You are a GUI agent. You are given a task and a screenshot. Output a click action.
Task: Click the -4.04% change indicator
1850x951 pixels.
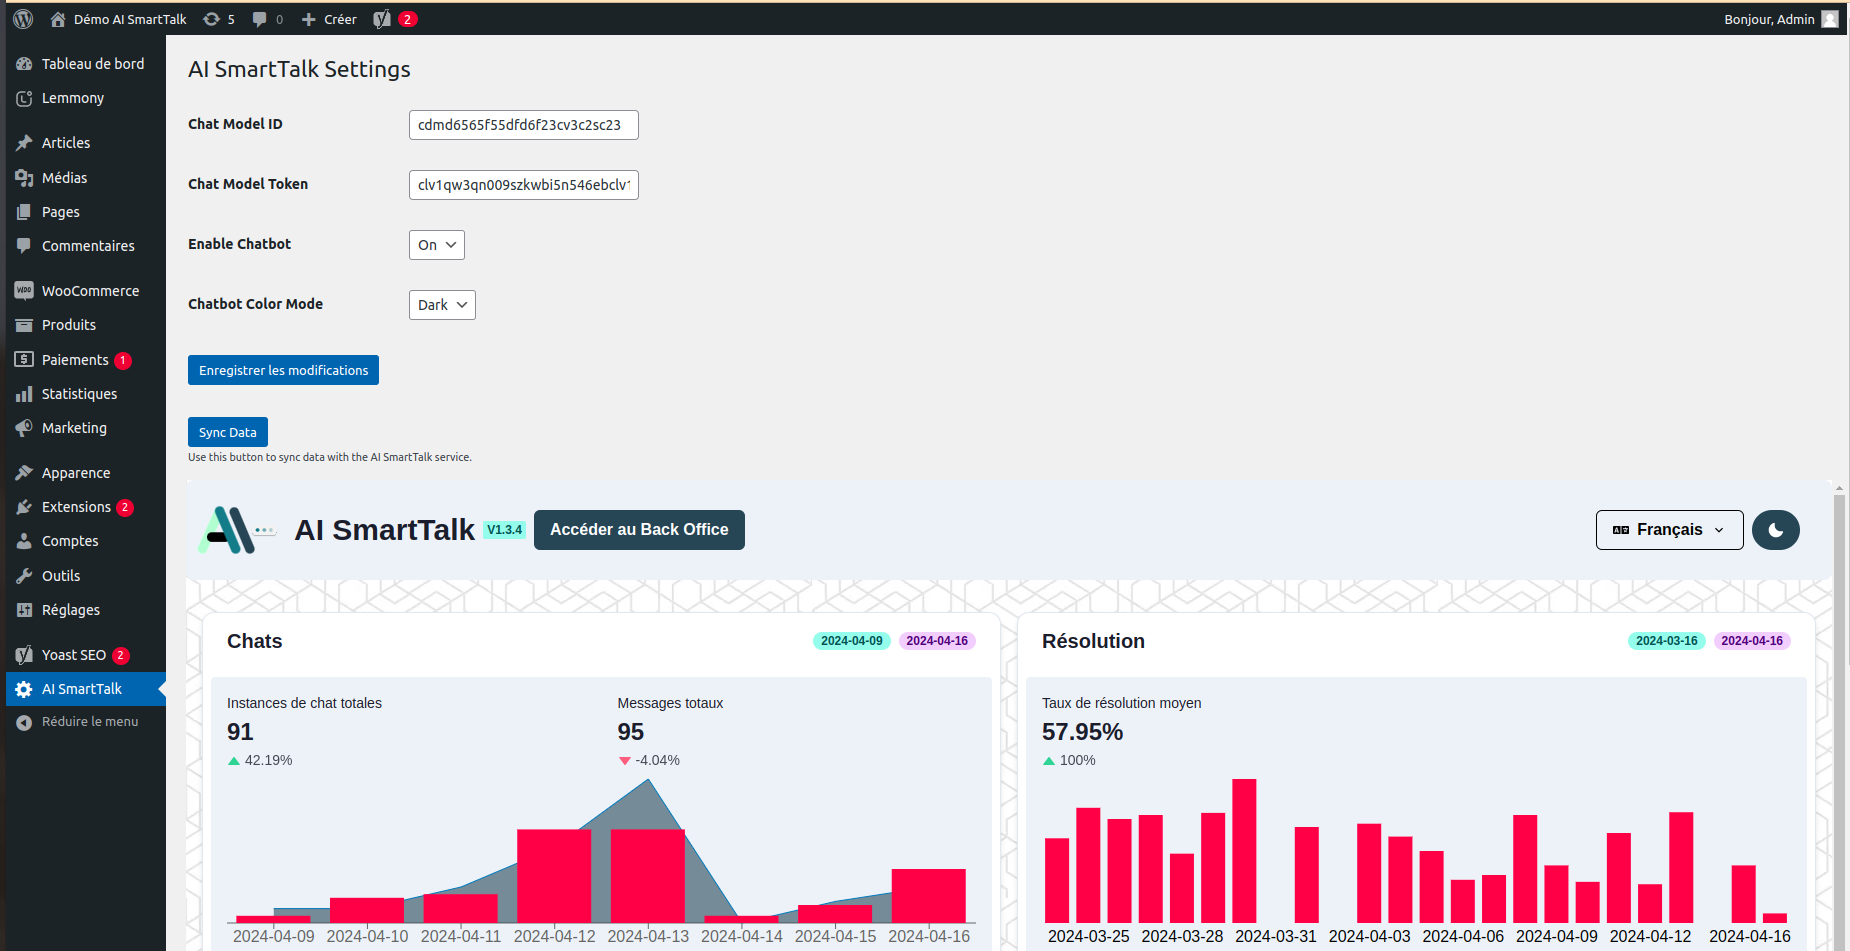649,760
